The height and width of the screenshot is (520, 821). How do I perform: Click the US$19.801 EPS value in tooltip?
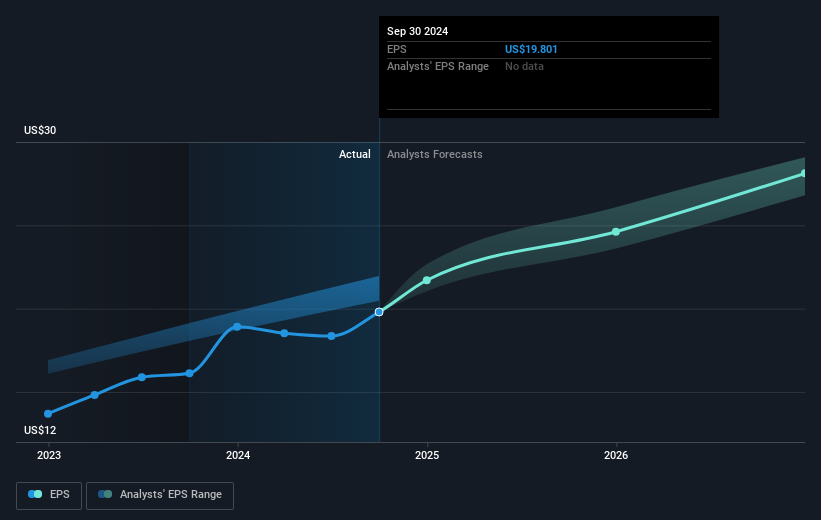531,49
